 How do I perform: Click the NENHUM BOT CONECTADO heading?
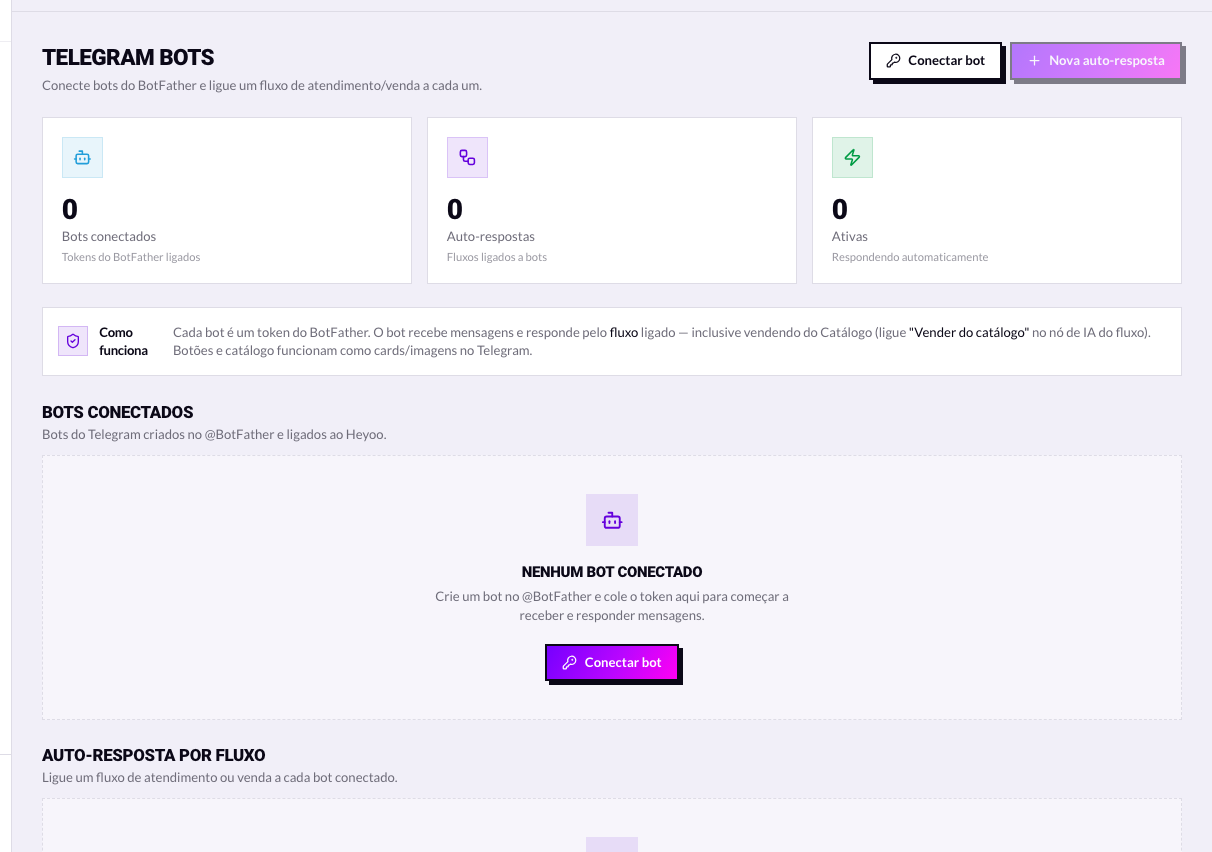[612, 572]
